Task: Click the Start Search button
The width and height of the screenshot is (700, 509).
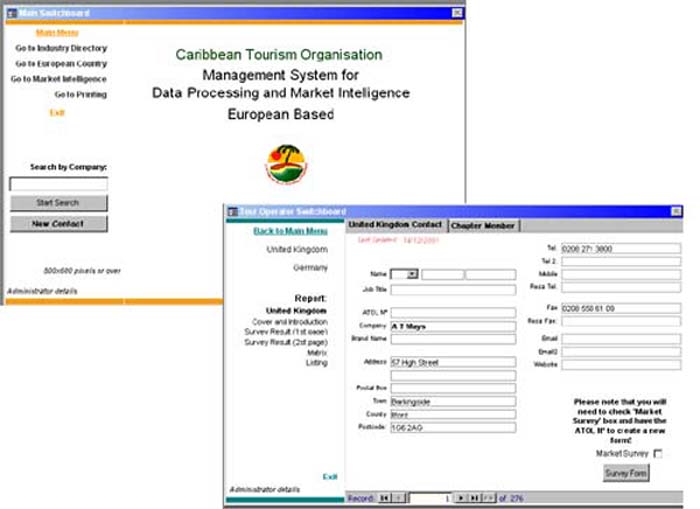Action: pyautogui.click(x=58, y=203)
